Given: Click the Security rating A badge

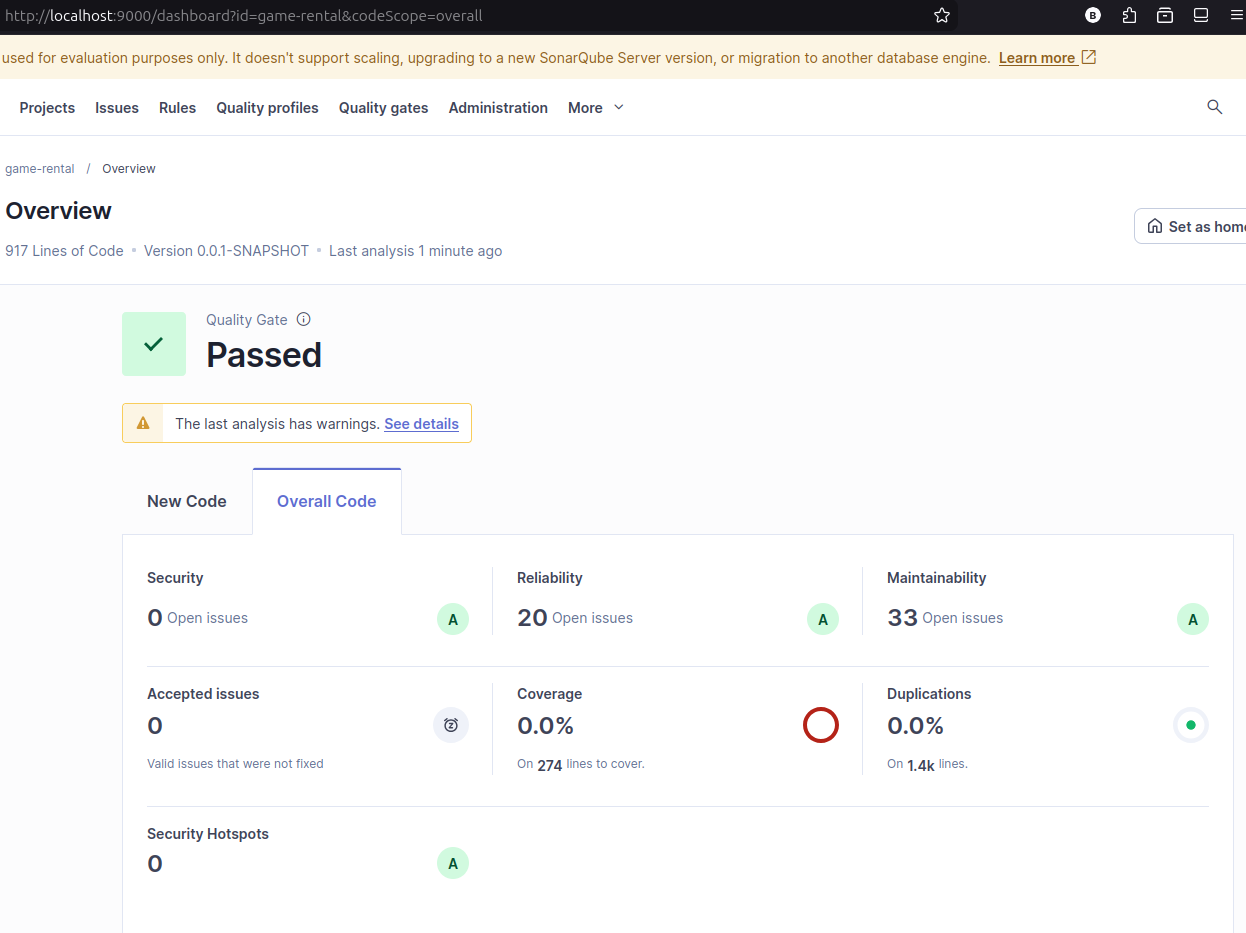Looking at the screenshot, I should point(453,619).
